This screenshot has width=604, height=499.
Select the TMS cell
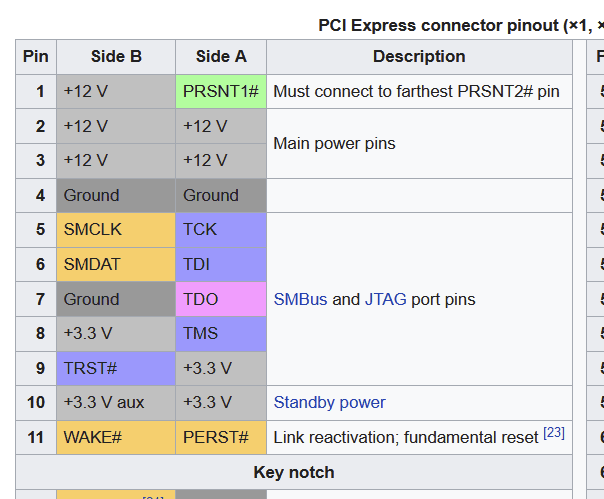pos(221,334)
